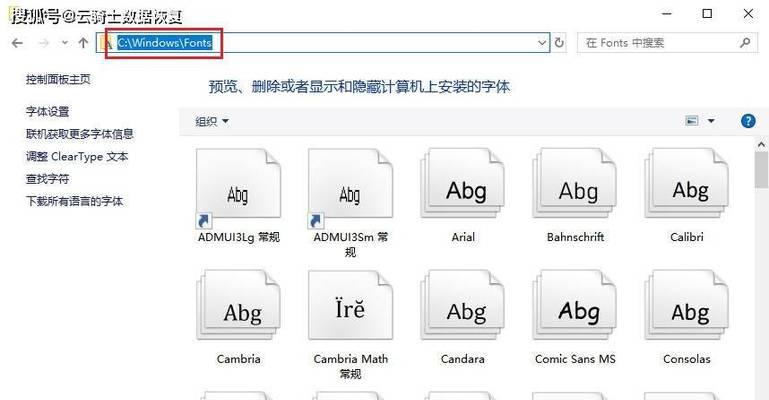Select the Cambria font icon
The image size is (769, 400).
coord(238,305)
